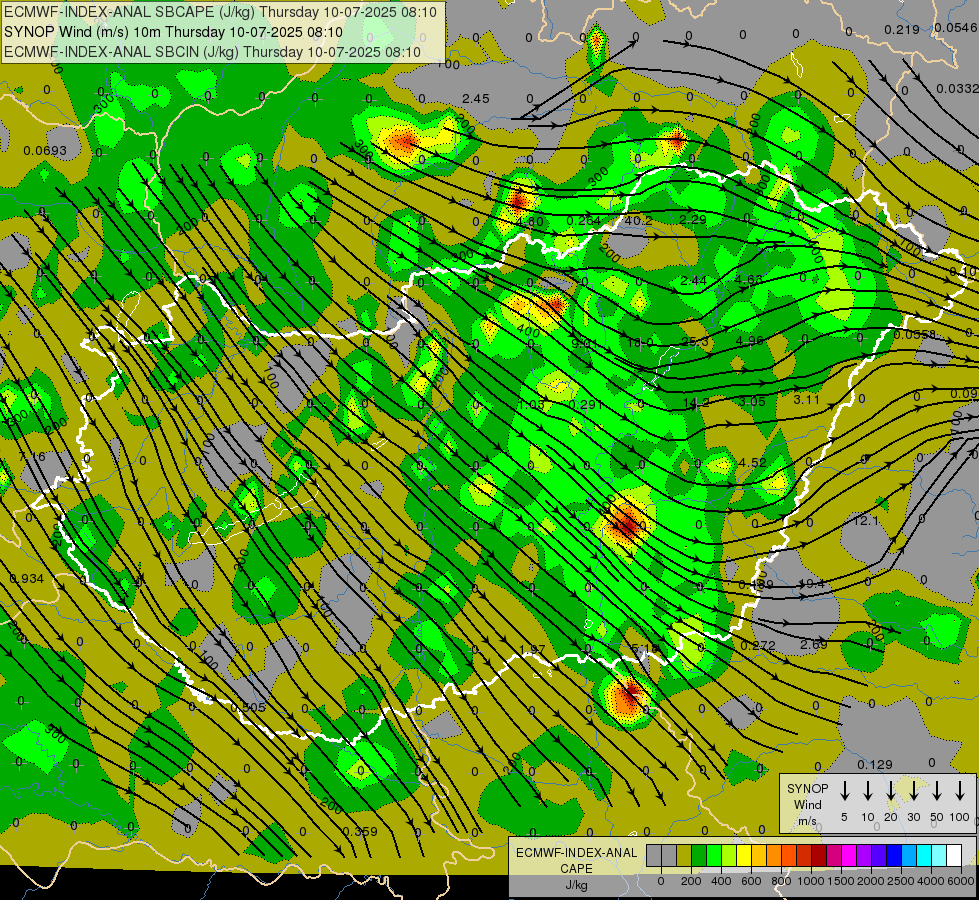Select the bright green CAPE legend swatch
Viewport: 979px width, 900px height.
pyautogui.click(x=714, y=856)
